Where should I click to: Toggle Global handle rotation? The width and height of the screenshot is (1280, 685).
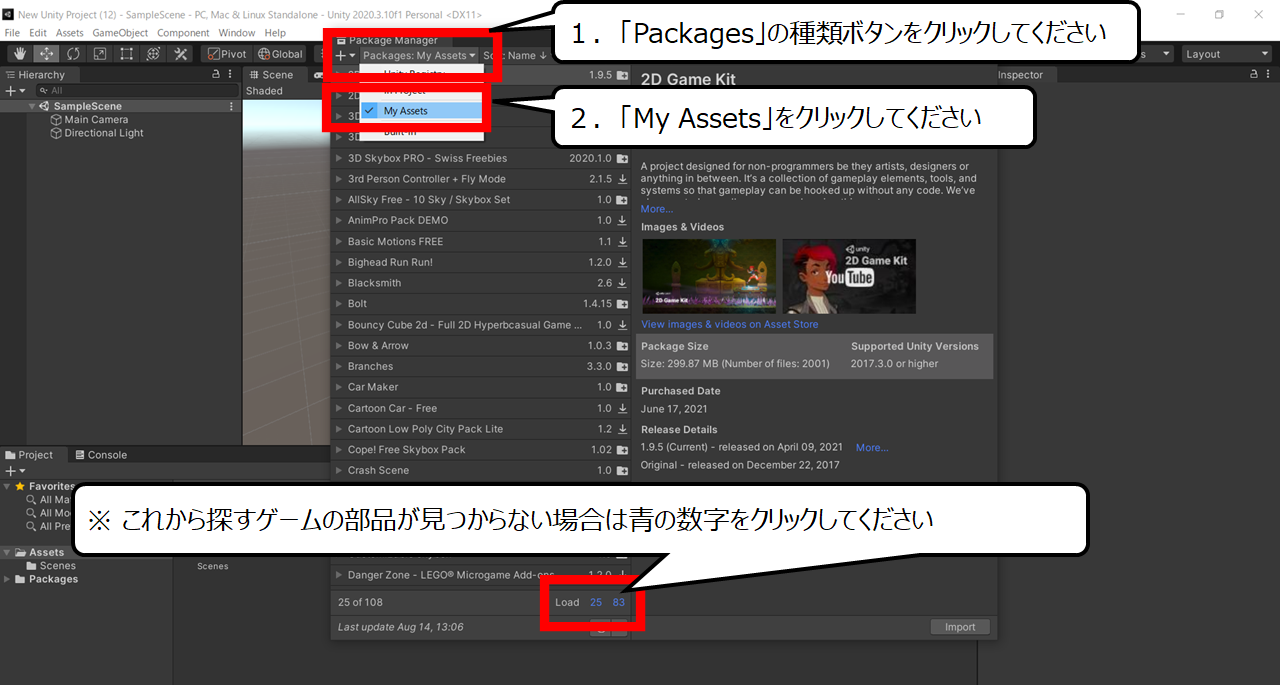pos(280,54)
